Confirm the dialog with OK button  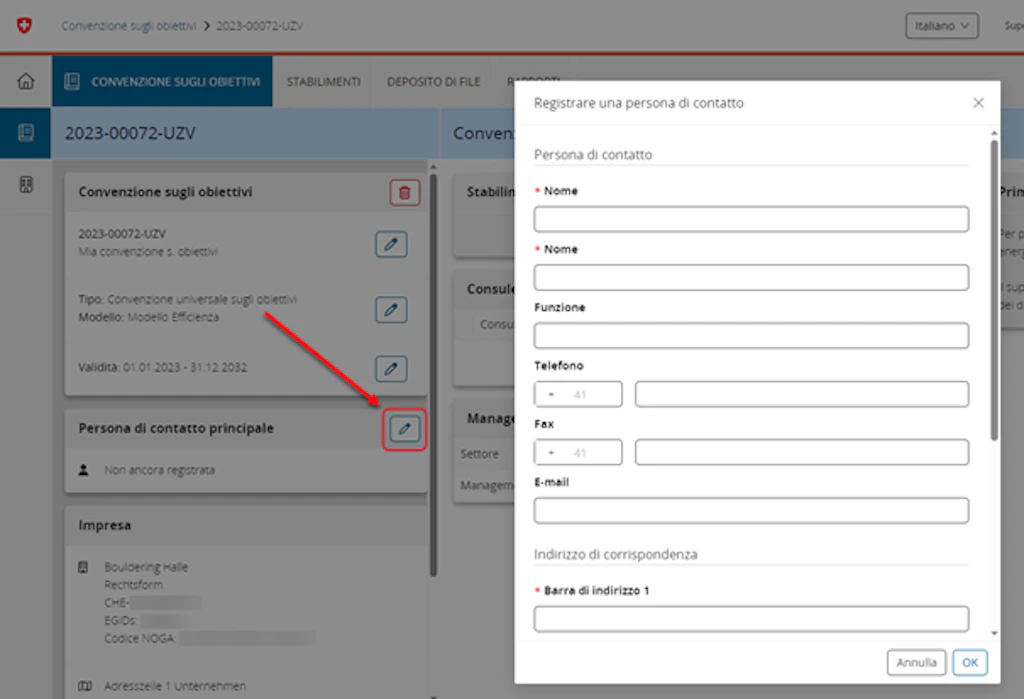[x=970, y=662]
